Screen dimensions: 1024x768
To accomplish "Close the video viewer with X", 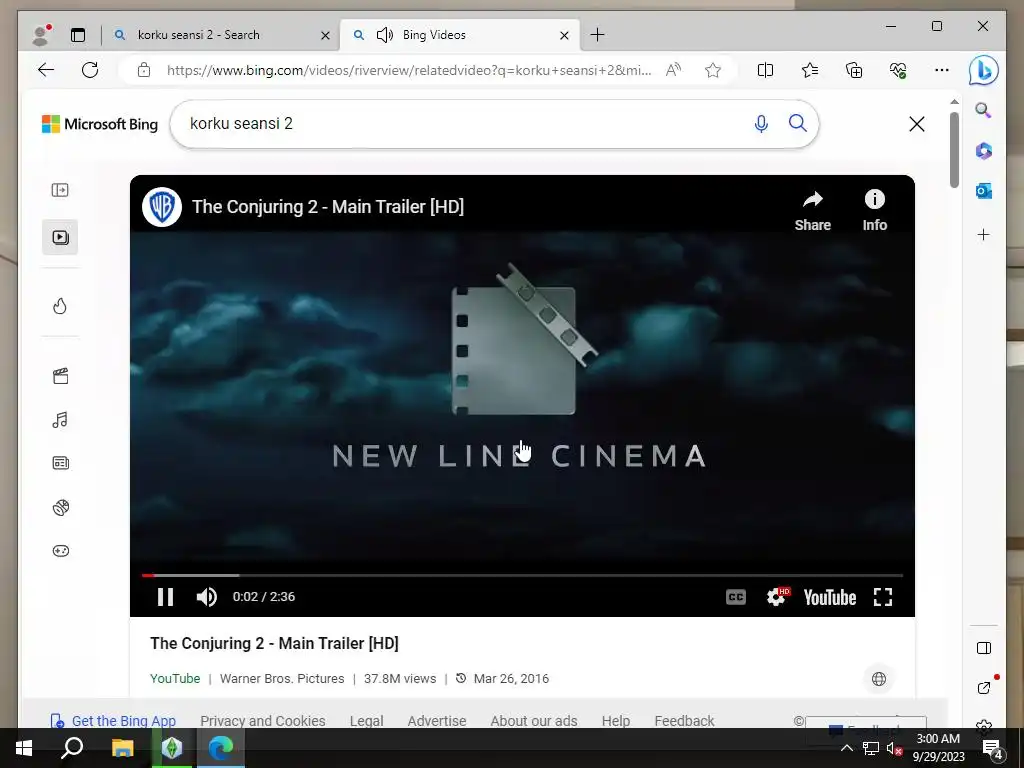I will pyautogui.click(x=917, y=124).
